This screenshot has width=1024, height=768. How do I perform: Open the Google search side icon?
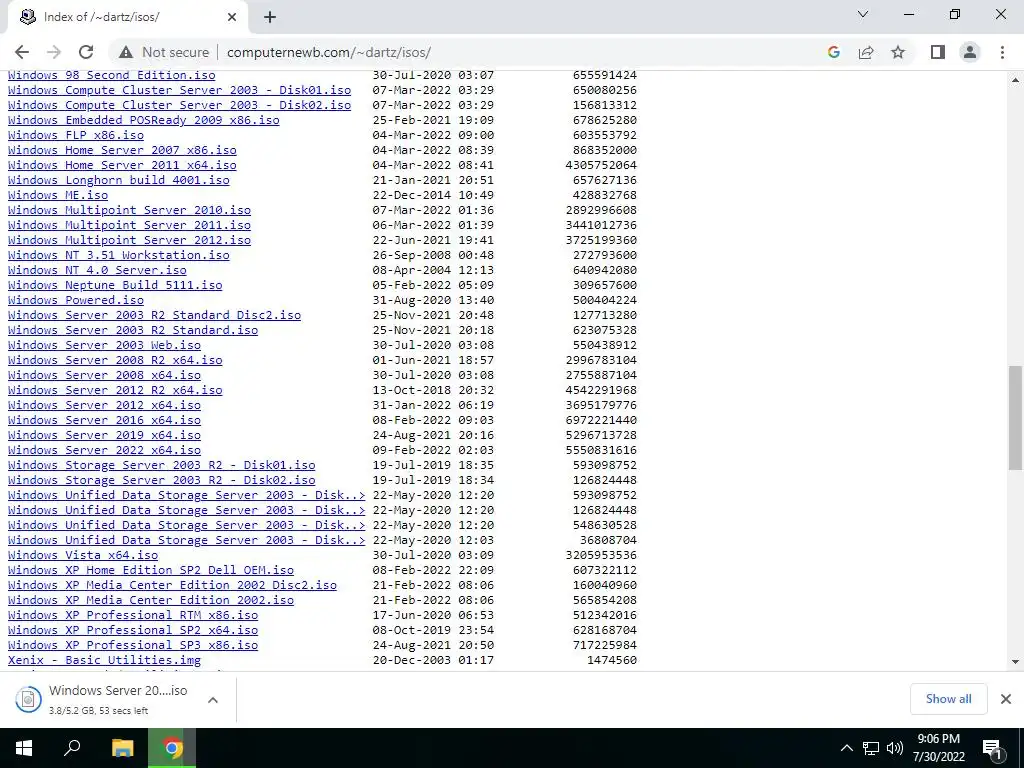[833, 52]
